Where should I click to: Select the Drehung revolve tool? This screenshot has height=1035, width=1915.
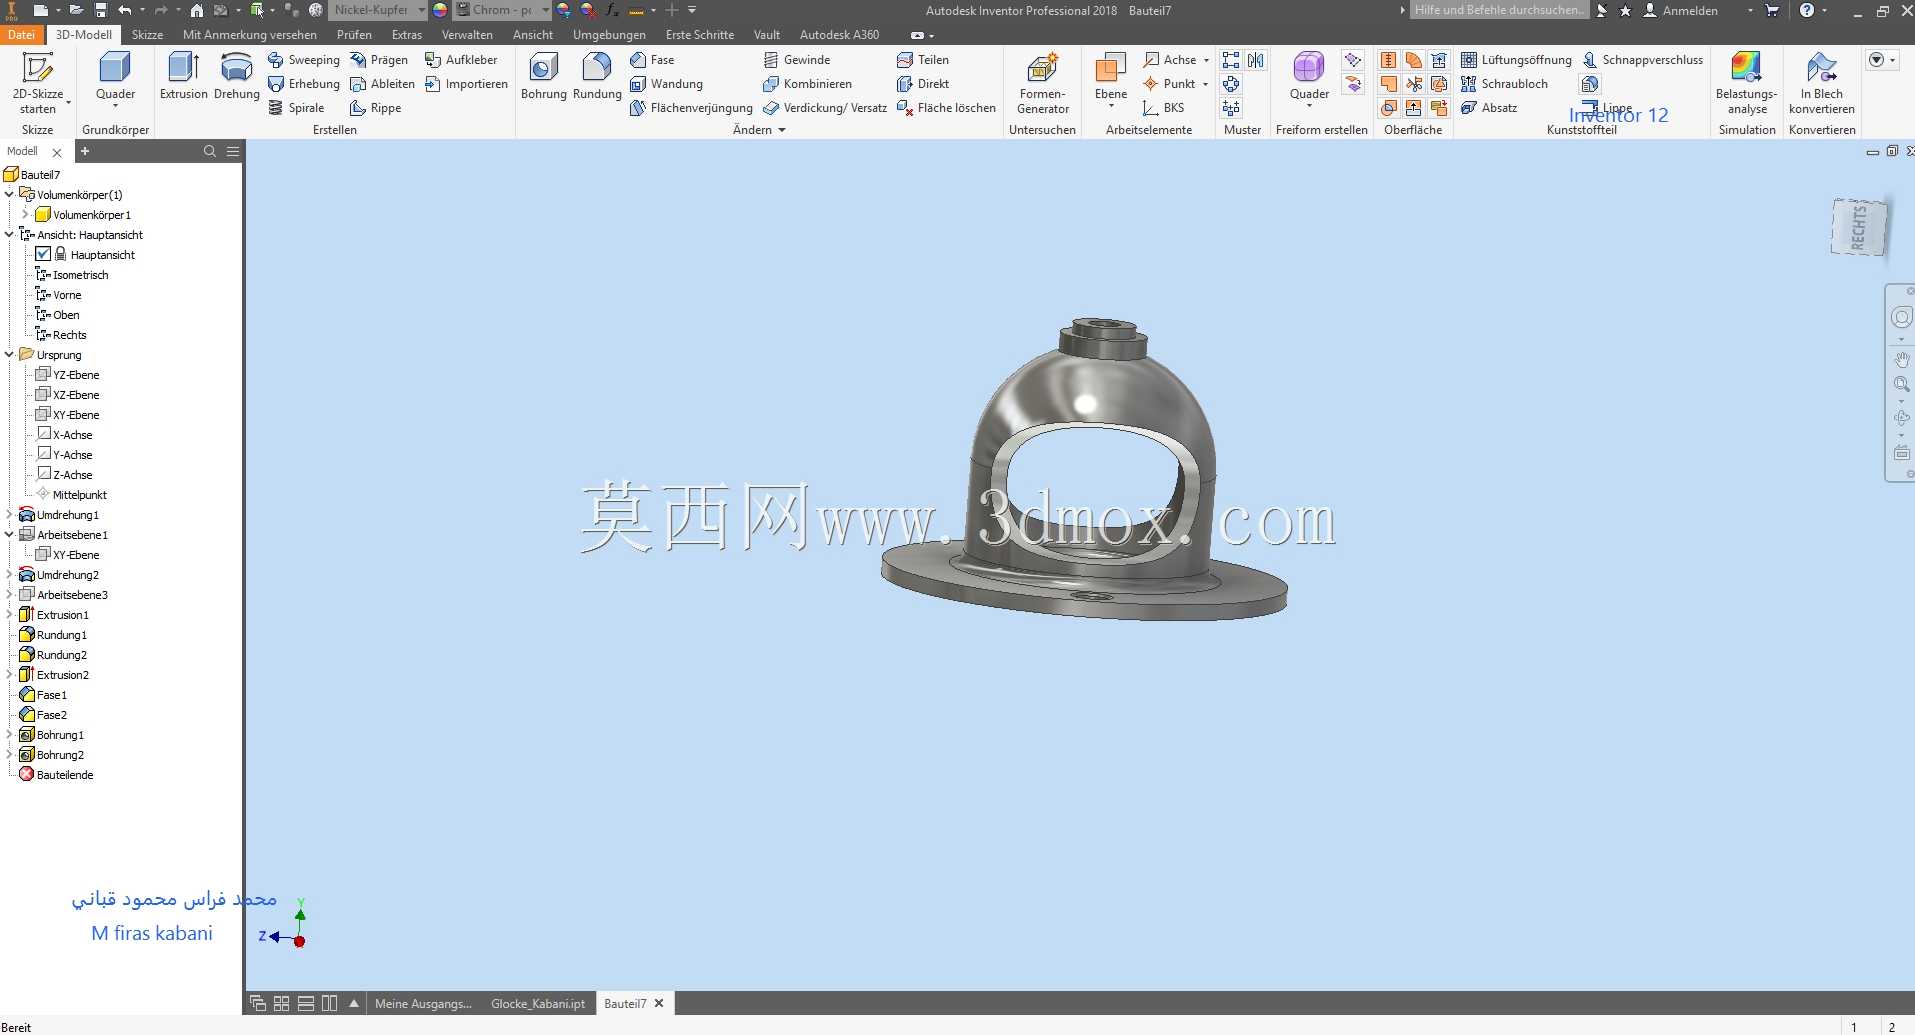(237, 77)
